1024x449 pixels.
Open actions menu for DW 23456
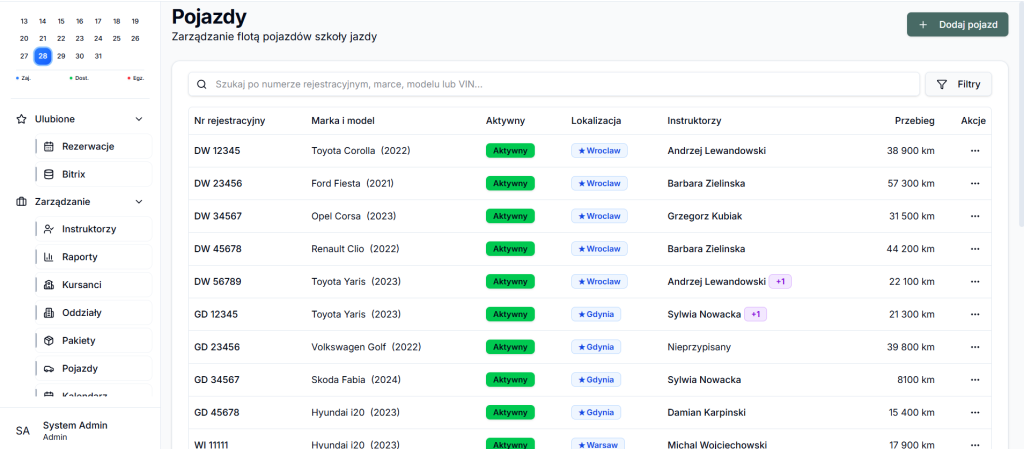coord(975,183)
